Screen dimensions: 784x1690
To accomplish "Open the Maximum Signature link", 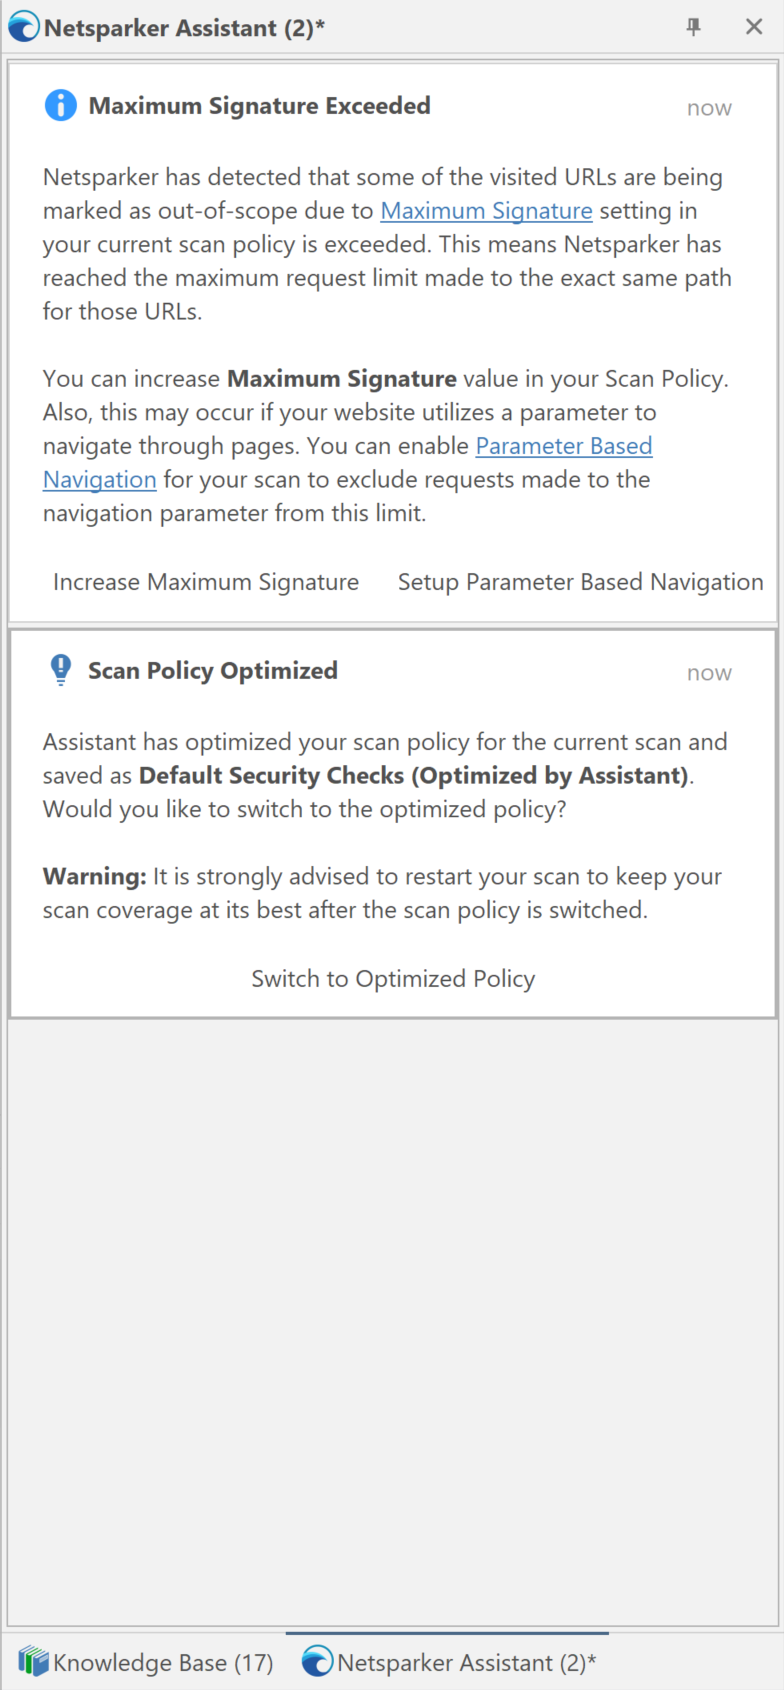I will (x=486, y=211).
